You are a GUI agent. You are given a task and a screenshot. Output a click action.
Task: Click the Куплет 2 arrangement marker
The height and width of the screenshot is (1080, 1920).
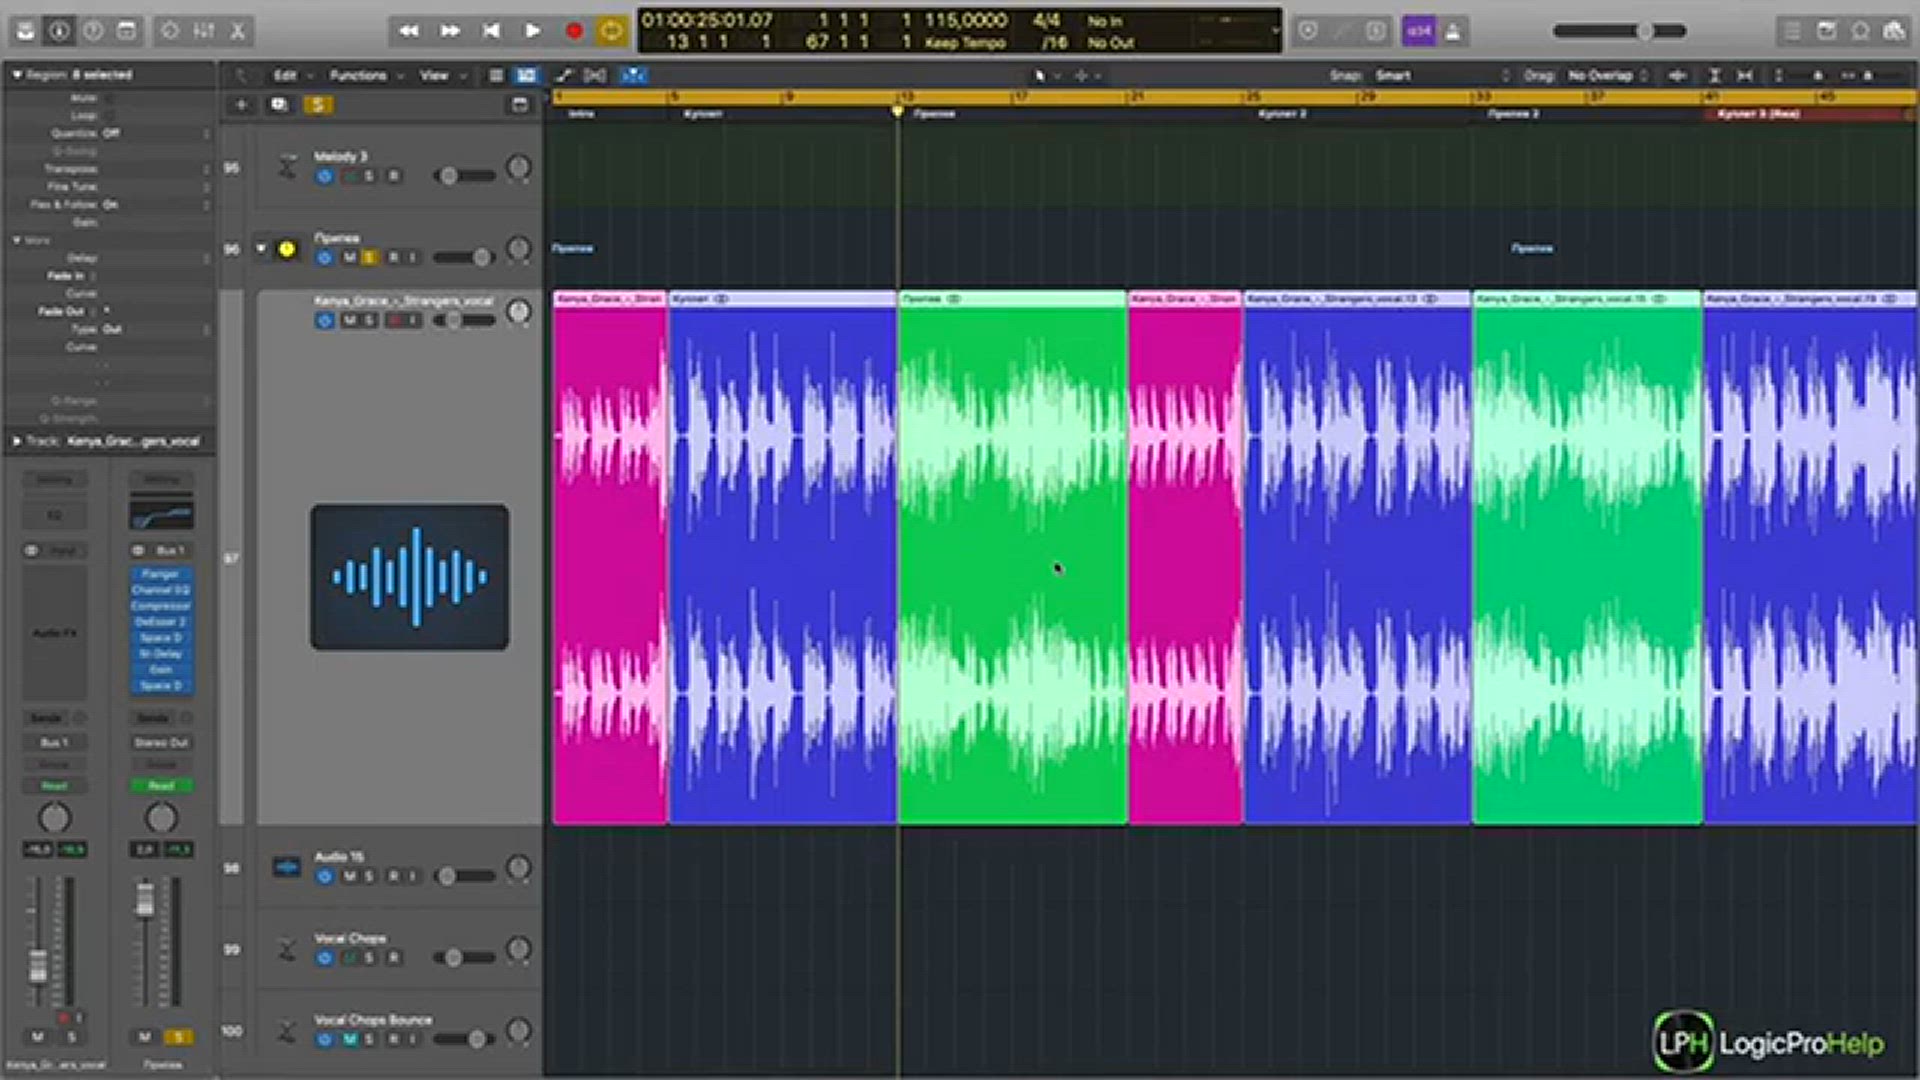(x=1282, y=114)
